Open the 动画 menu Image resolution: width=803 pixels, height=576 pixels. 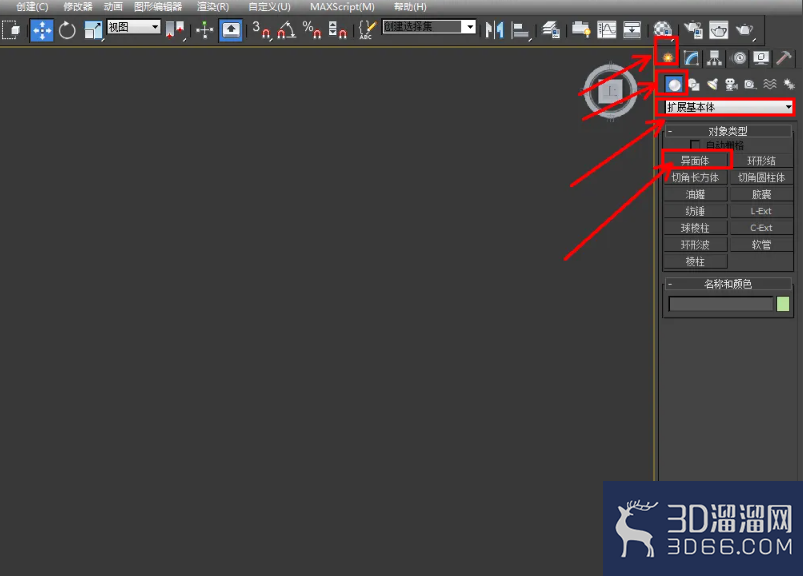click(113, 7)
